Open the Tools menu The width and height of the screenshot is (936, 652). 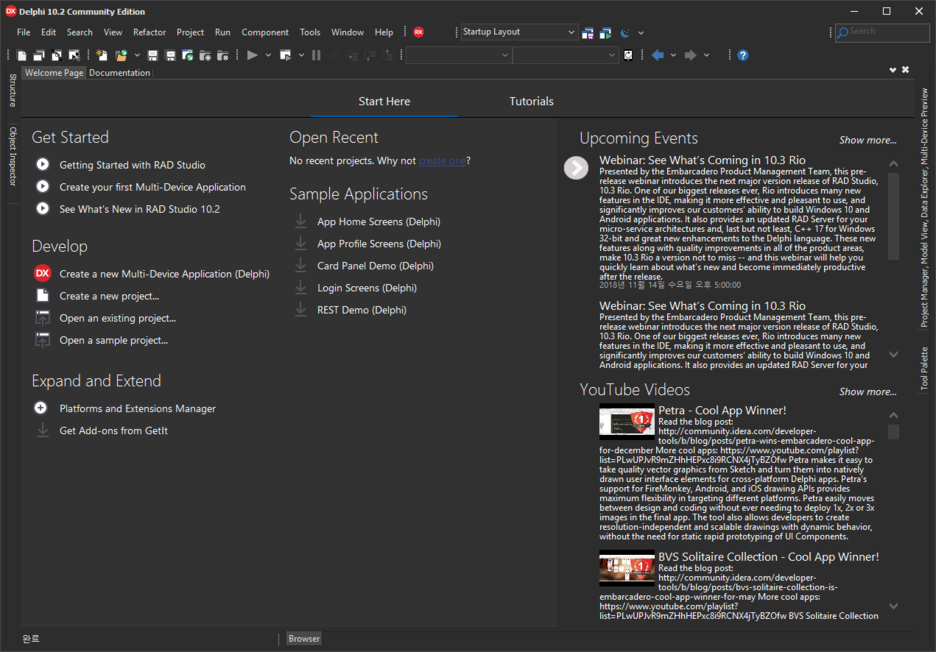click(x=310, y=32)
